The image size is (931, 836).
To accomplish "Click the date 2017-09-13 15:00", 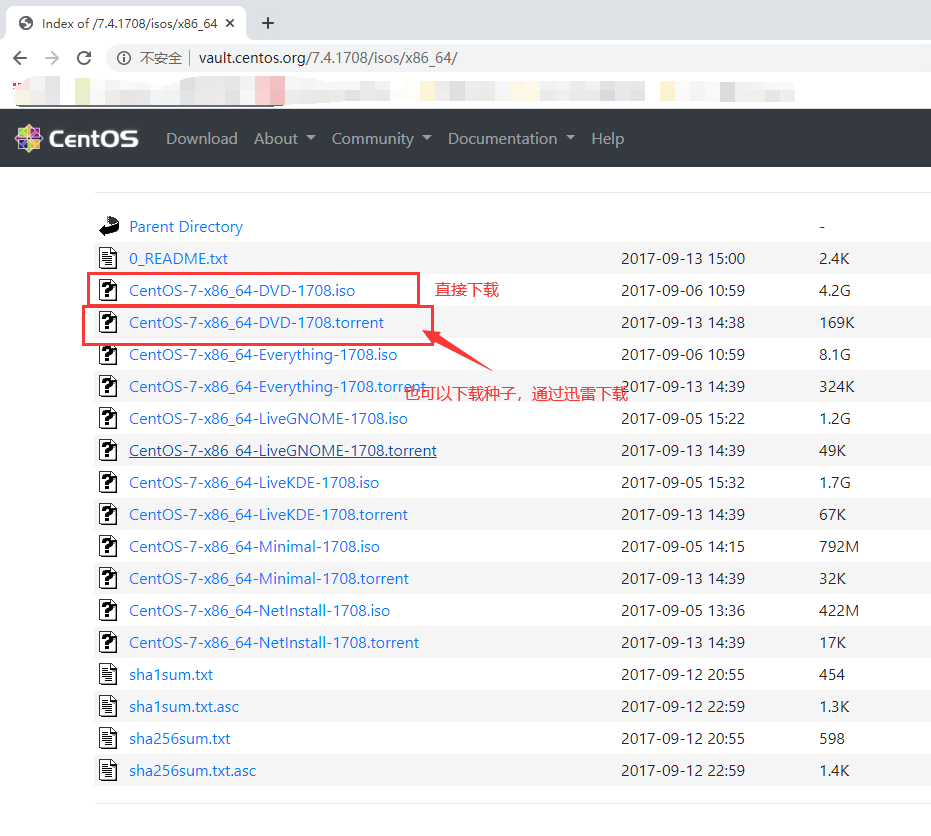I will pos(683,258).
